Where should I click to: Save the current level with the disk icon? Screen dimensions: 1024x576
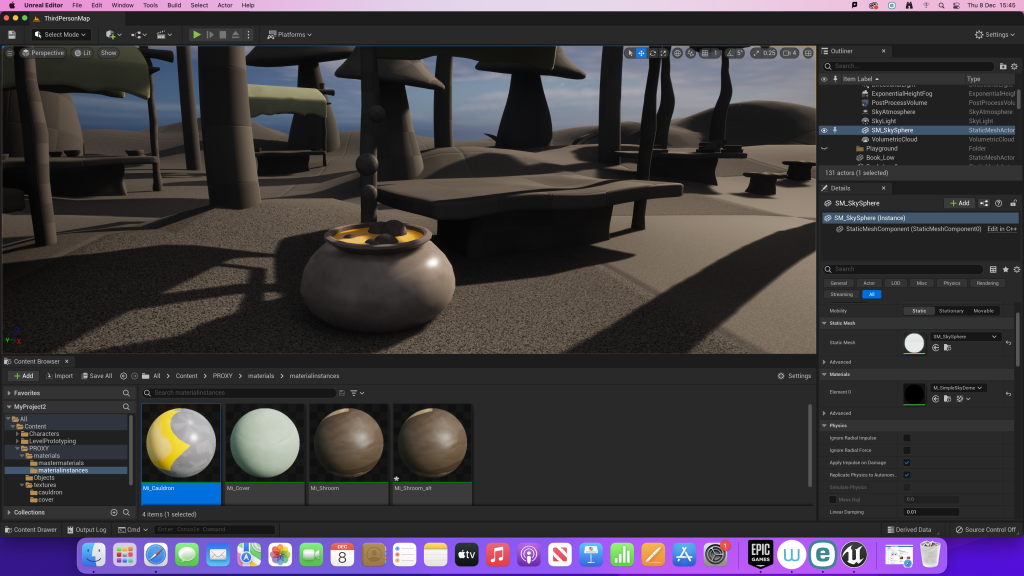point(12,35)
